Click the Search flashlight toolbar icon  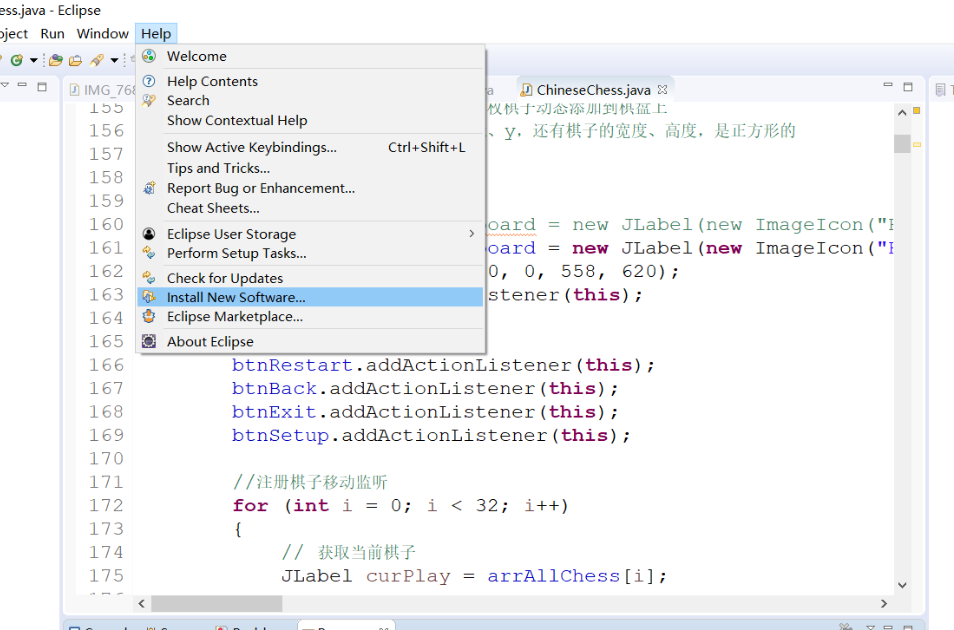96,60
